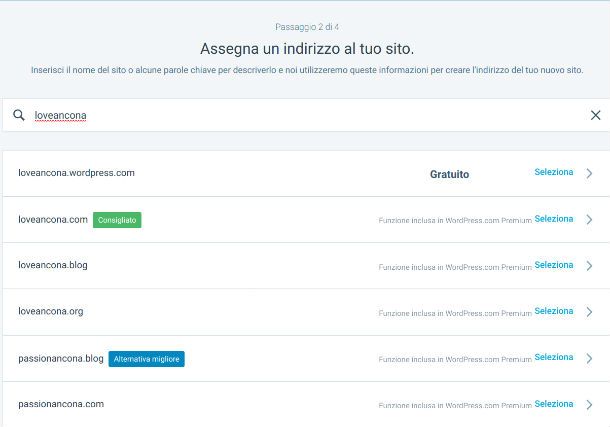
Task: Click the loveancona.blog domain name
Action: pyautogui.click(x=53, y=265)
